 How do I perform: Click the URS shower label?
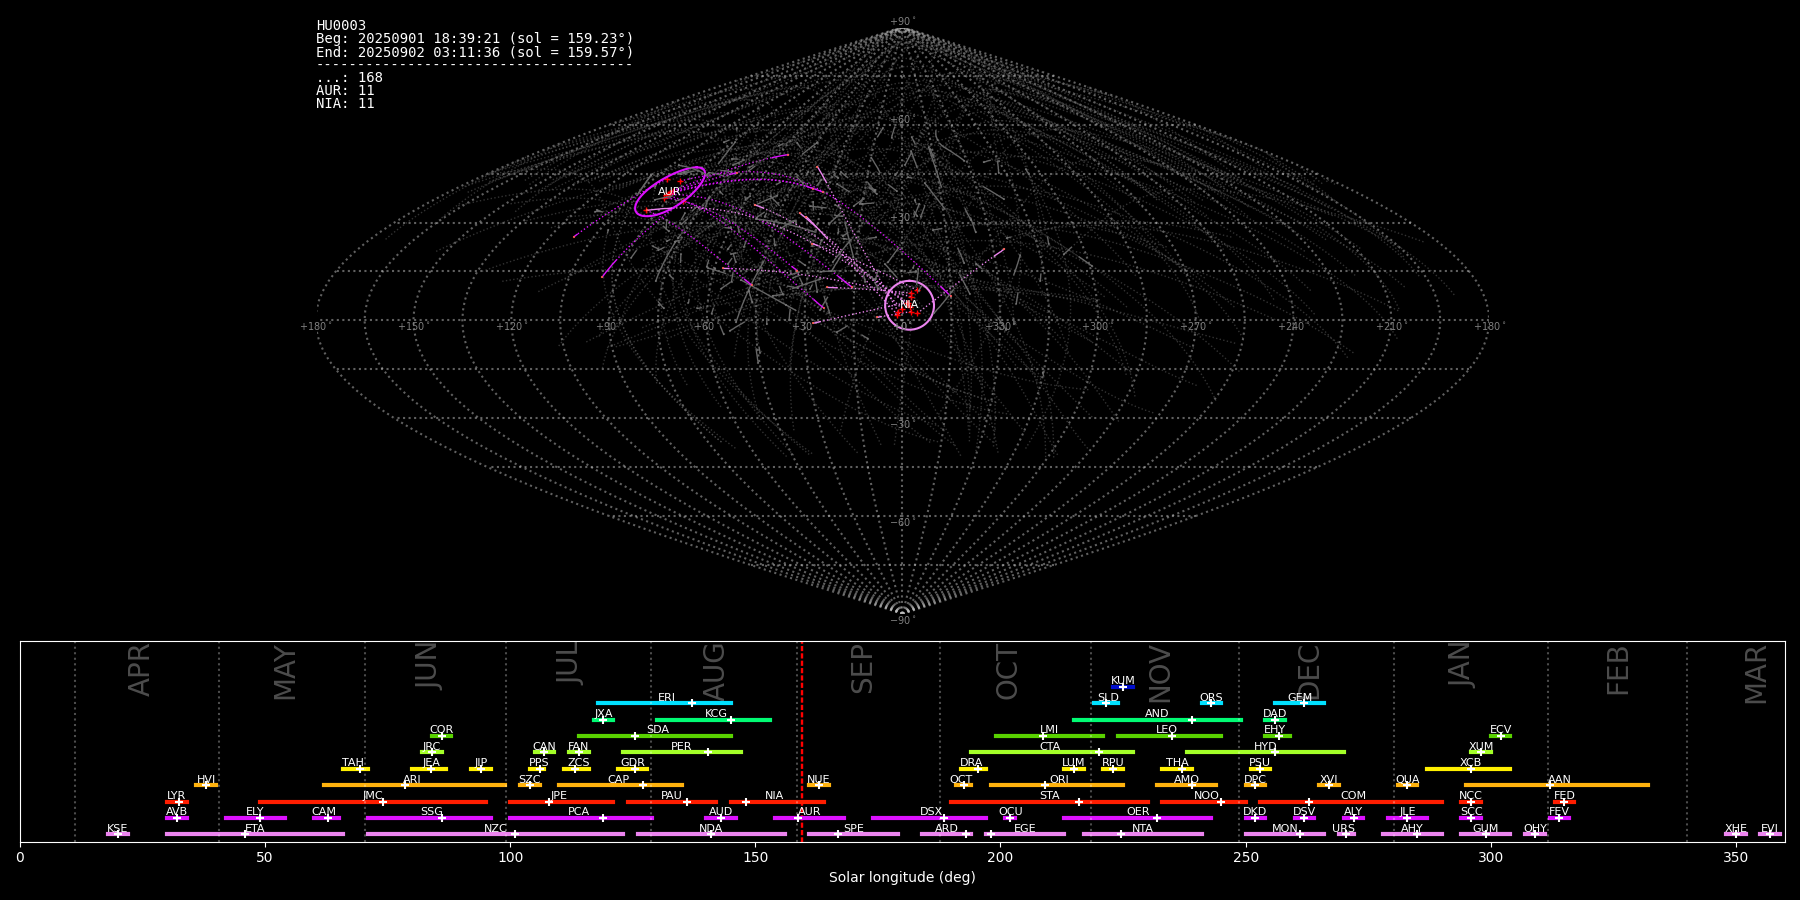click(x=1343, y=829)
